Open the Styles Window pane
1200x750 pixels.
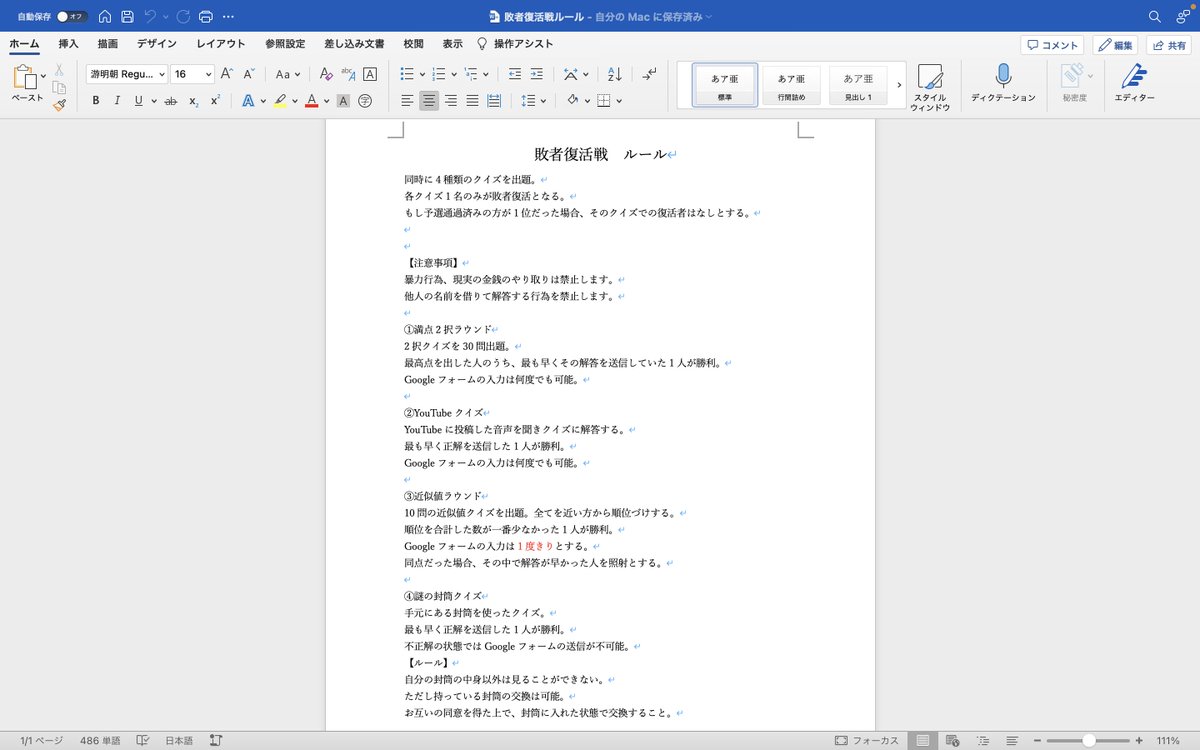929,88
